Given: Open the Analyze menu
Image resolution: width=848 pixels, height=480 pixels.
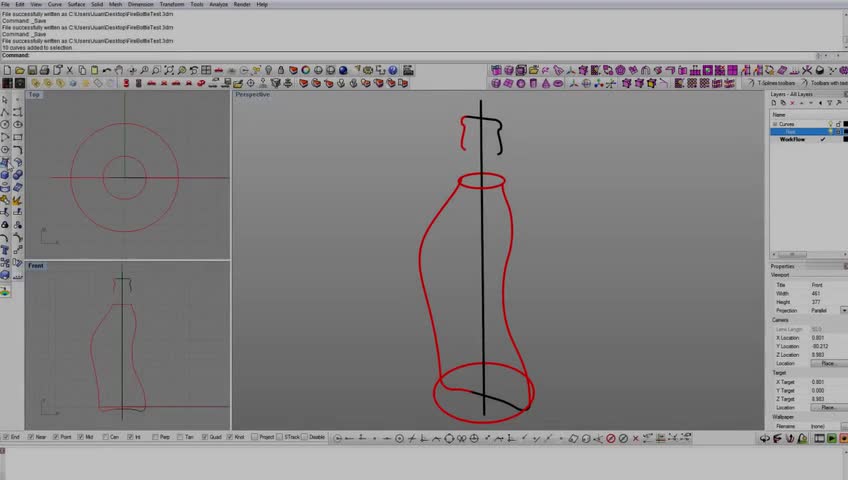Looking at the screenshot, I should click(218, 4).
